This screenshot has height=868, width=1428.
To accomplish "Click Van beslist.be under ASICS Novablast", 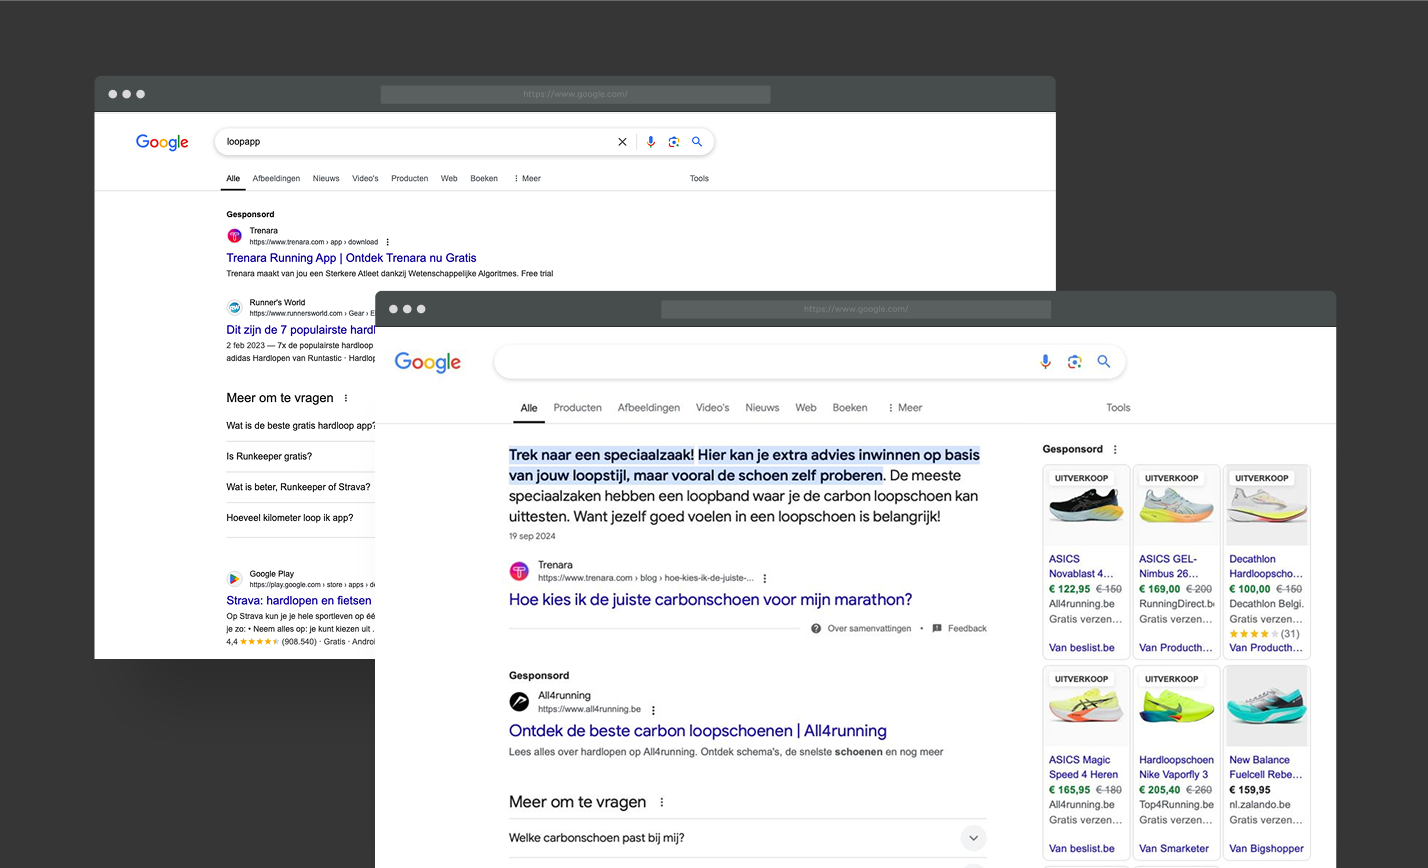I will pos(1082,648).
